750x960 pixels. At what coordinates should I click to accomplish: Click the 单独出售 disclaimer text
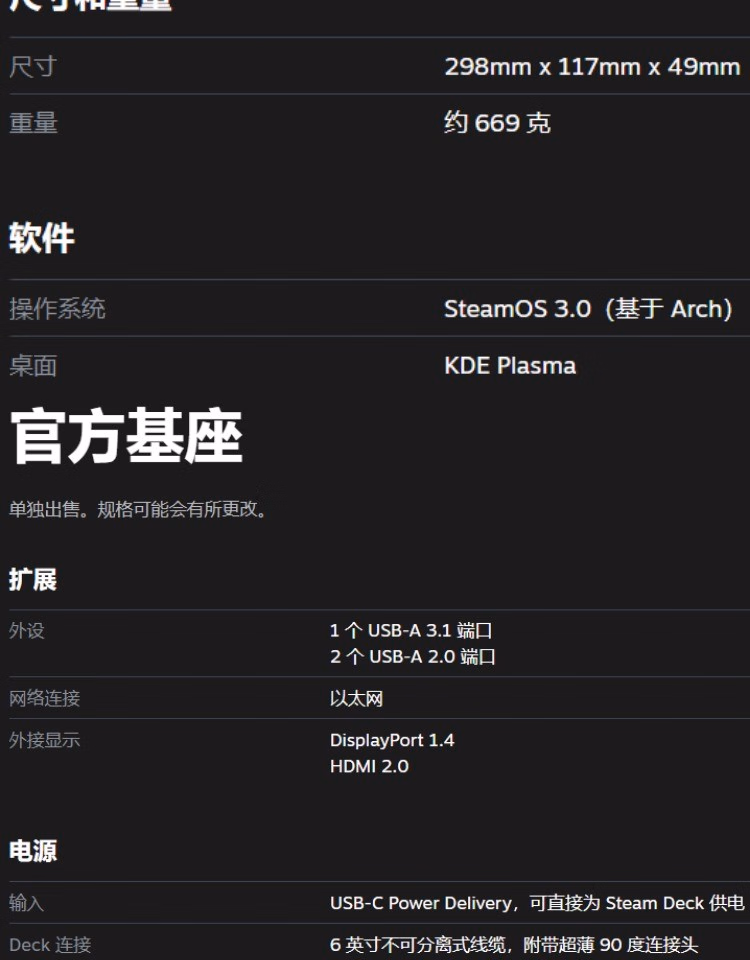pos(138,509)
